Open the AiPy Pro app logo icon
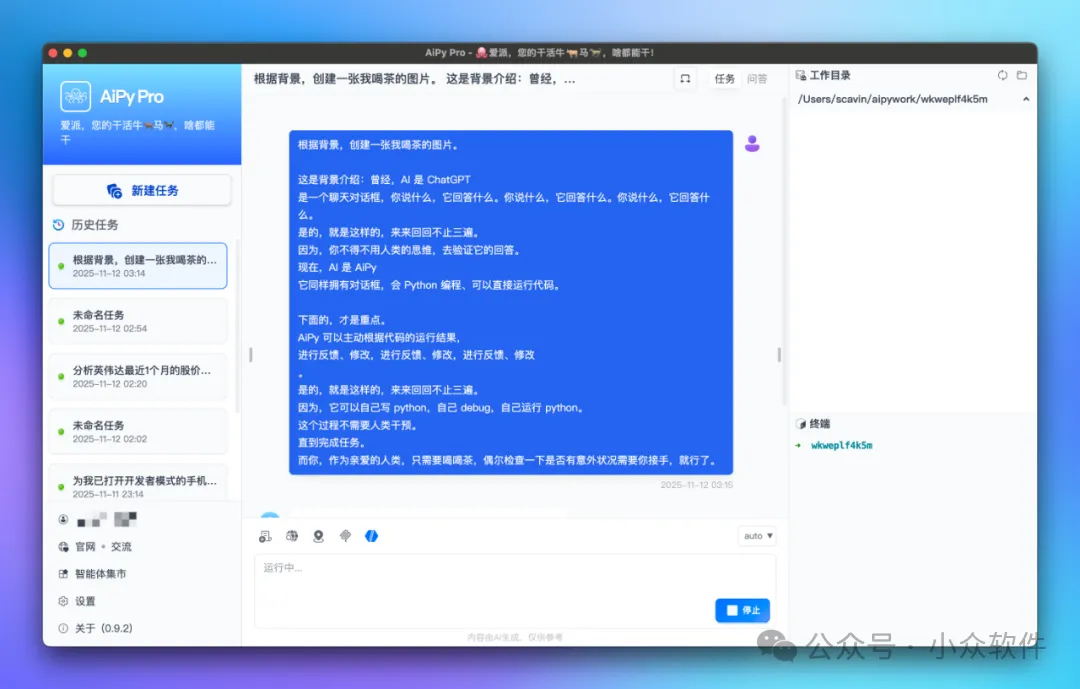The image size is (1080, 689). 76,96
